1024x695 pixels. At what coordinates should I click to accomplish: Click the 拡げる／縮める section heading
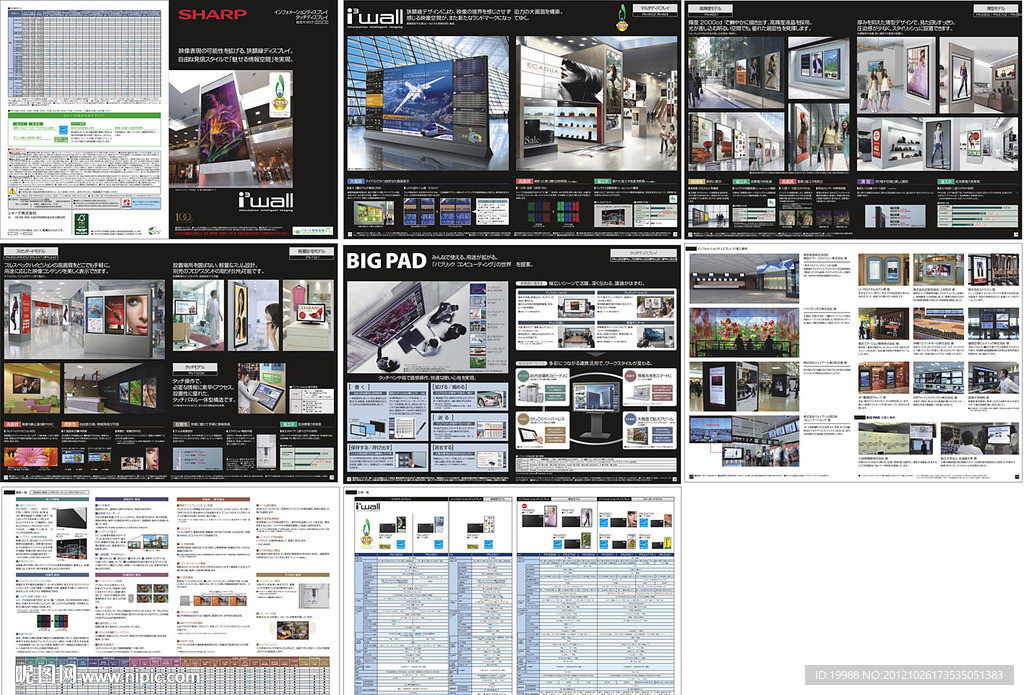coord(452,387)
